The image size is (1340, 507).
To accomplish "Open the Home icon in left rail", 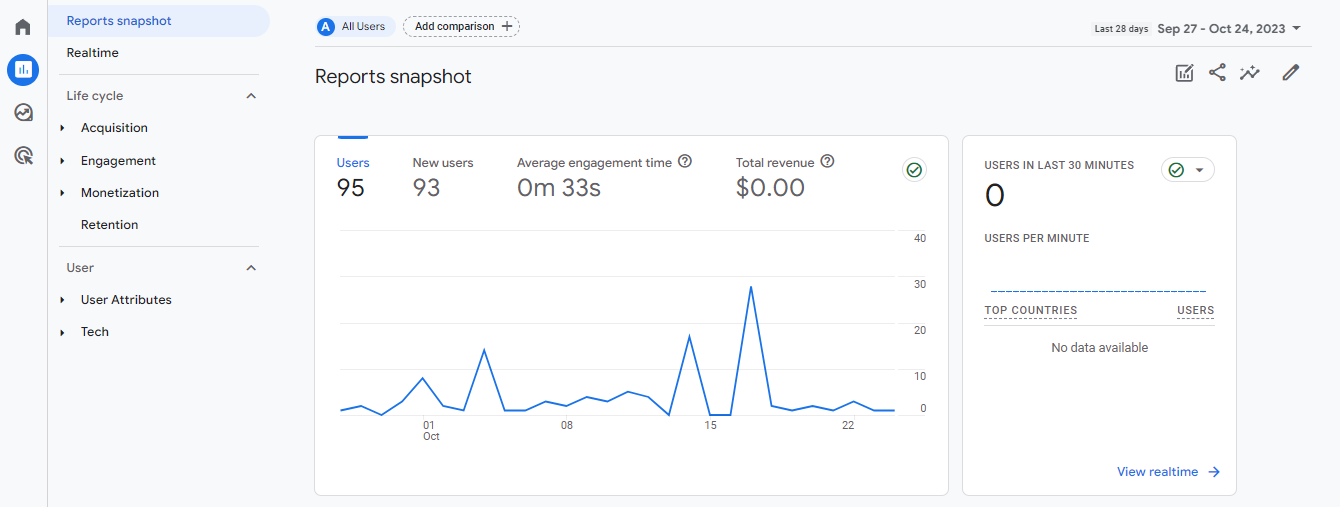I will click(23, 27).
